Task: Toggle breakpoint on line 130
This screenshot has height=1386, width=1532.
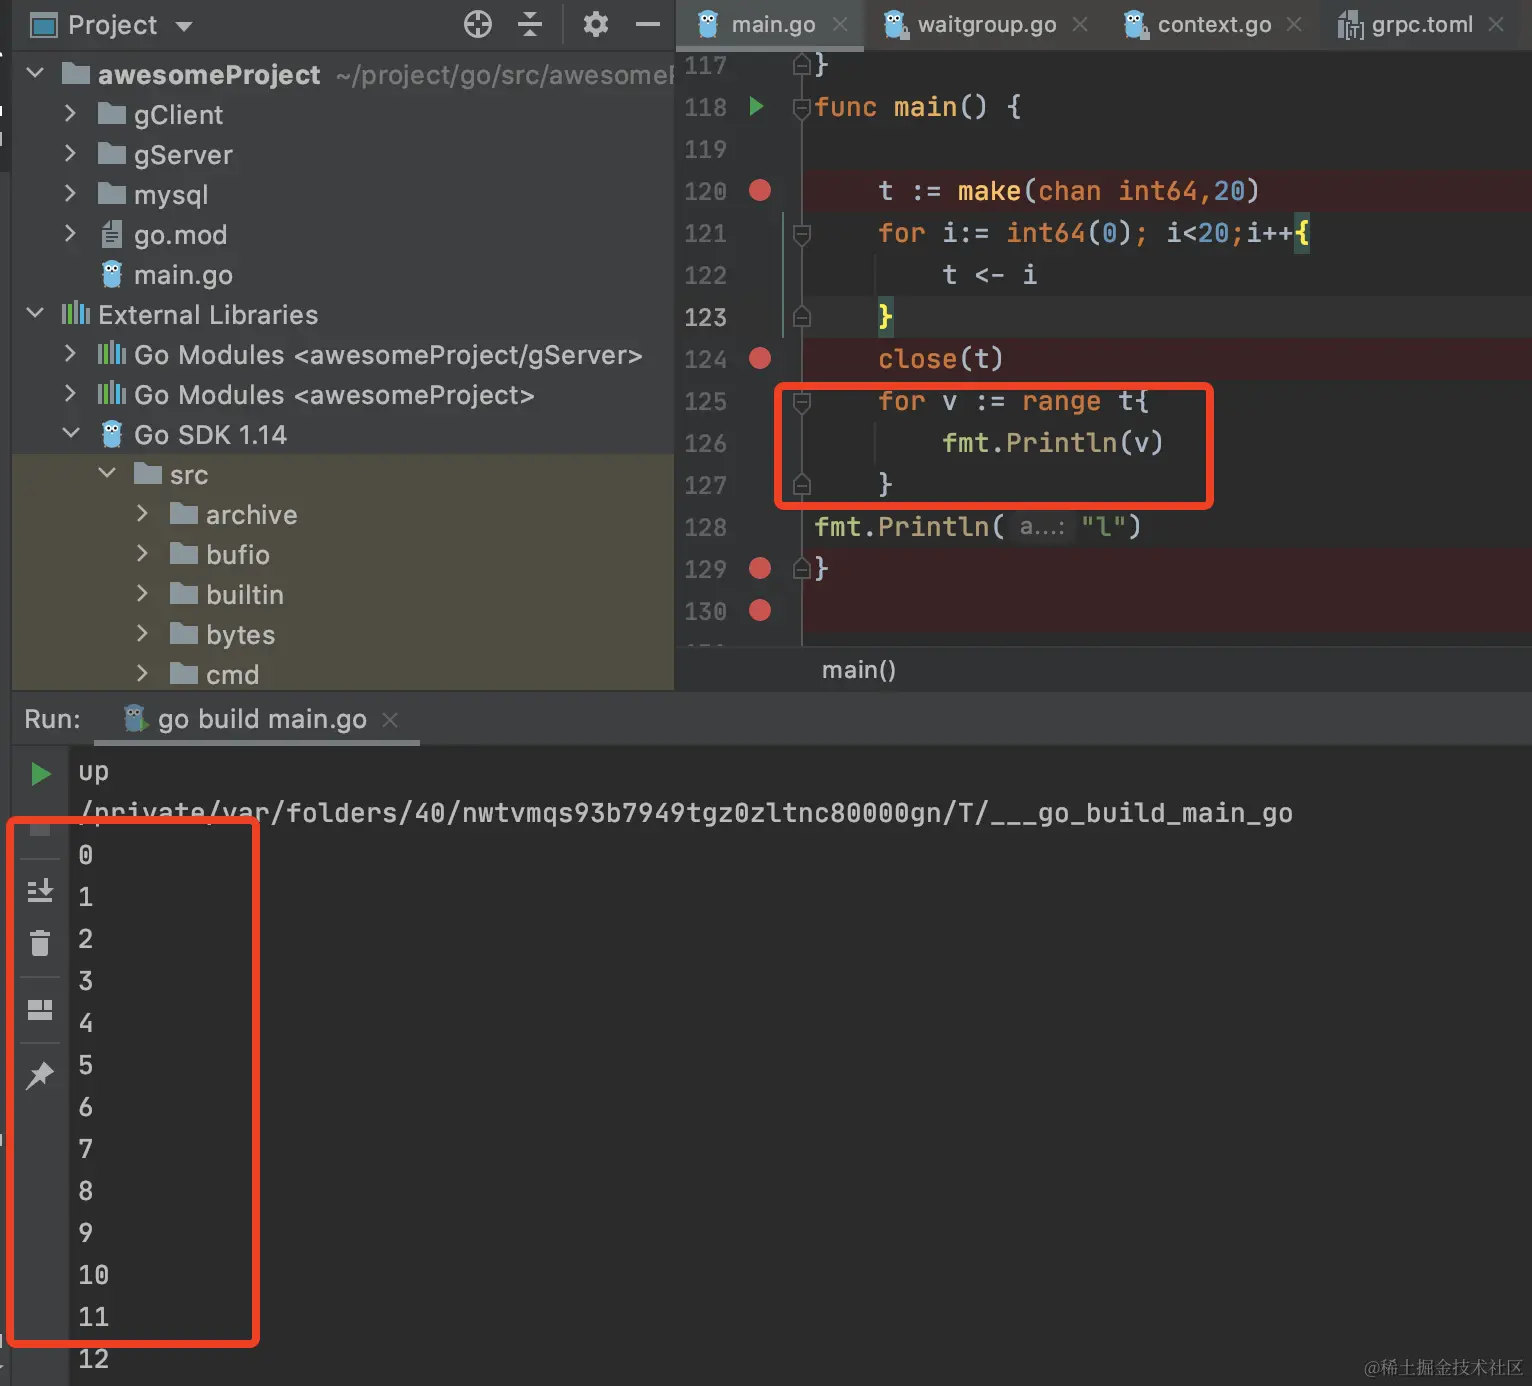Action: click(x=760, y=610)
